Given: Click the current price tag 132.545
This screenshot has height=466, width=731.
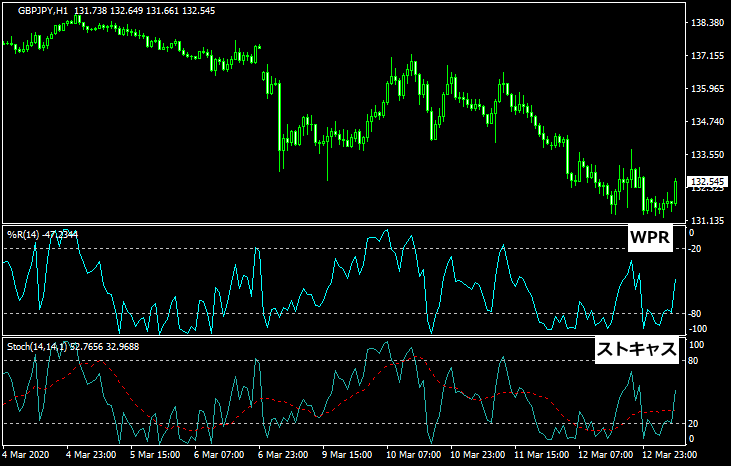Looking at the screenshot, I should pos(706,182).
